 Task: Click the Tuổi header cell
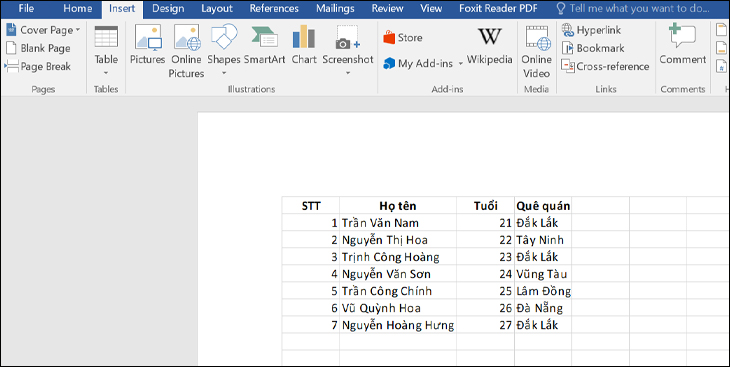486,206
